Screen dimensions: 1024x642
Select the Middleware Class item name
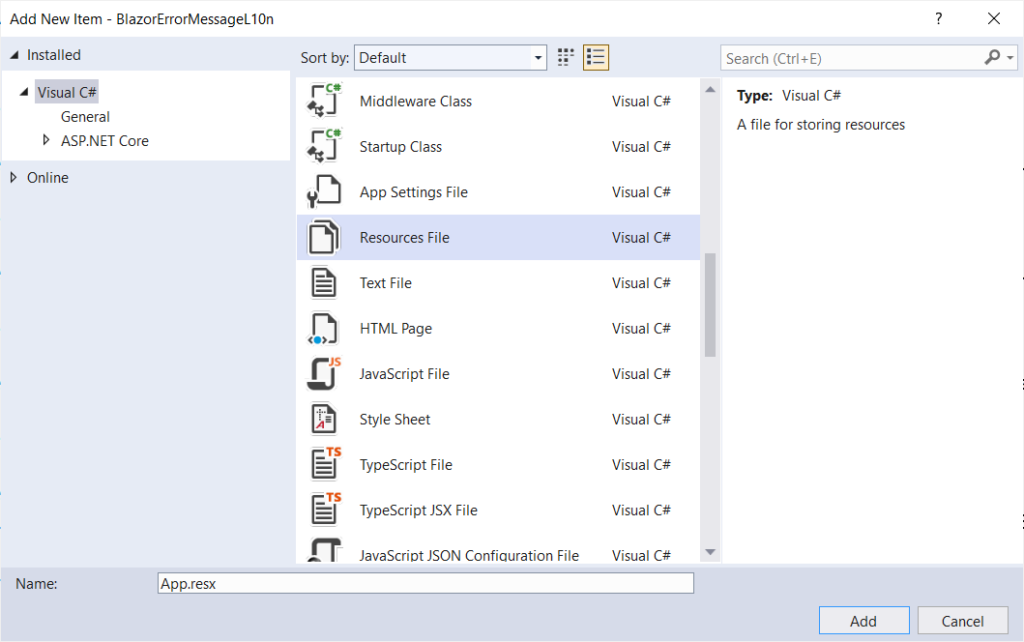point(415,101)
